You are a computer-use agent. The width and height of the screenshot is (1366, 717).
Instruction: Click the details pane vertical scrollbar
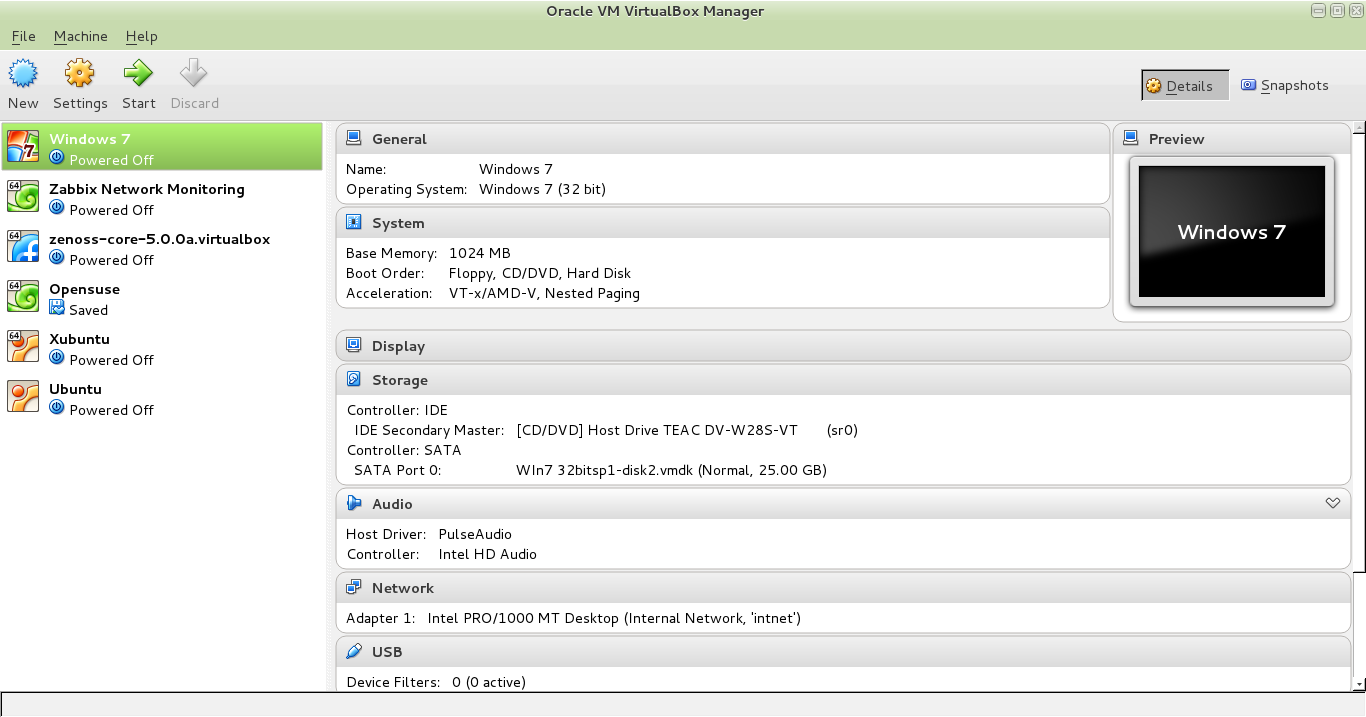1358,353
